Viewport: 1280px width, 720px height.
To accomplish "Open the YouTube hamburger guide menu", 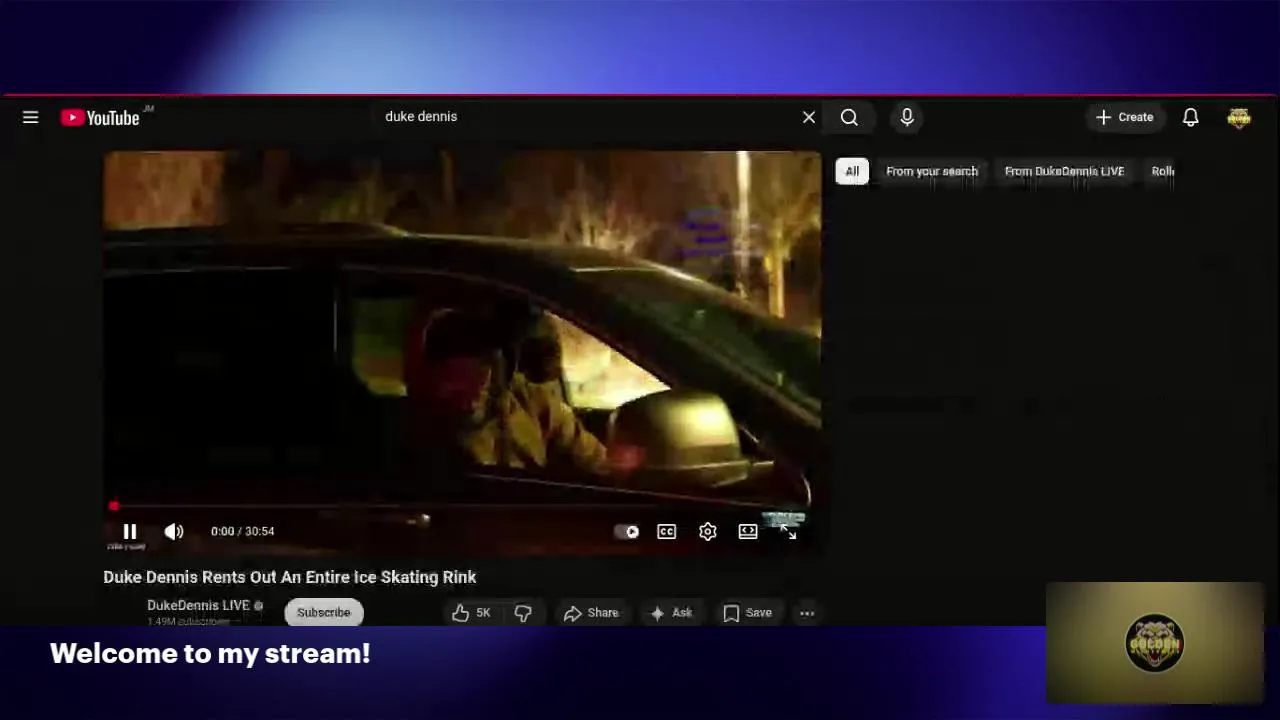I will (x=31, y=117).
